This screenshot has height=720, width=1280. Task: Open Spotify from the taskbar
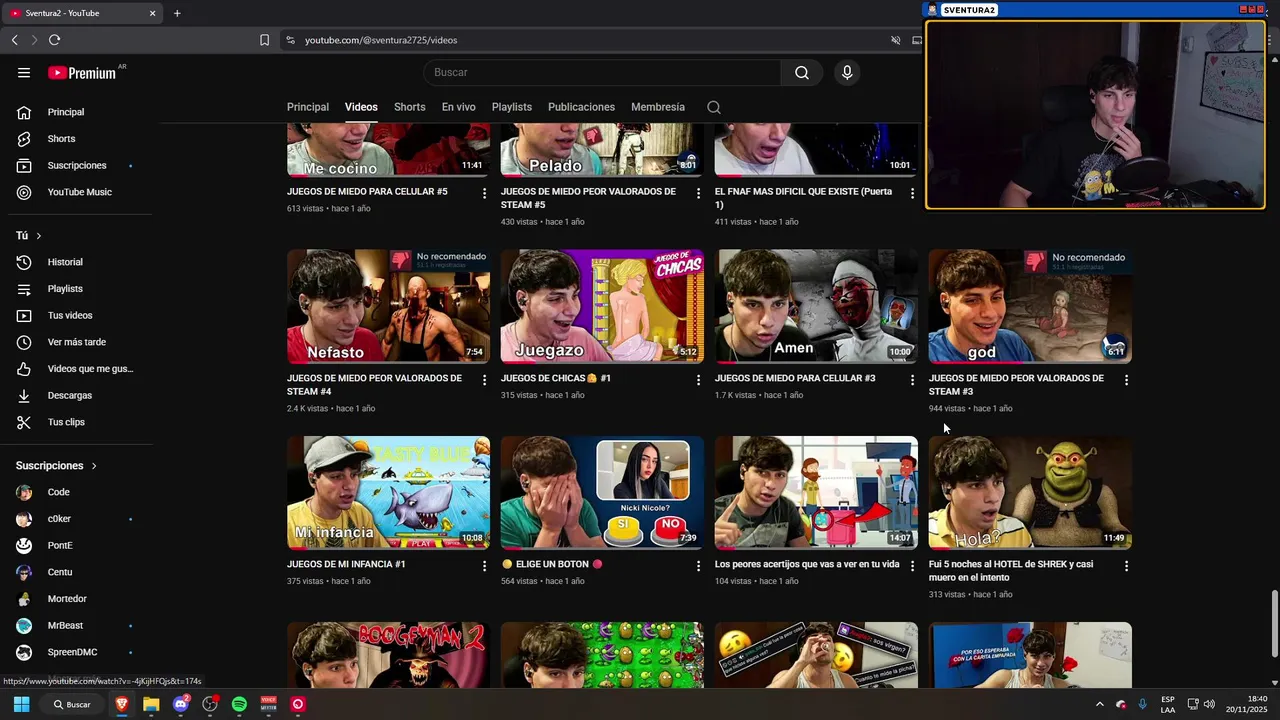tap(239, 704)
